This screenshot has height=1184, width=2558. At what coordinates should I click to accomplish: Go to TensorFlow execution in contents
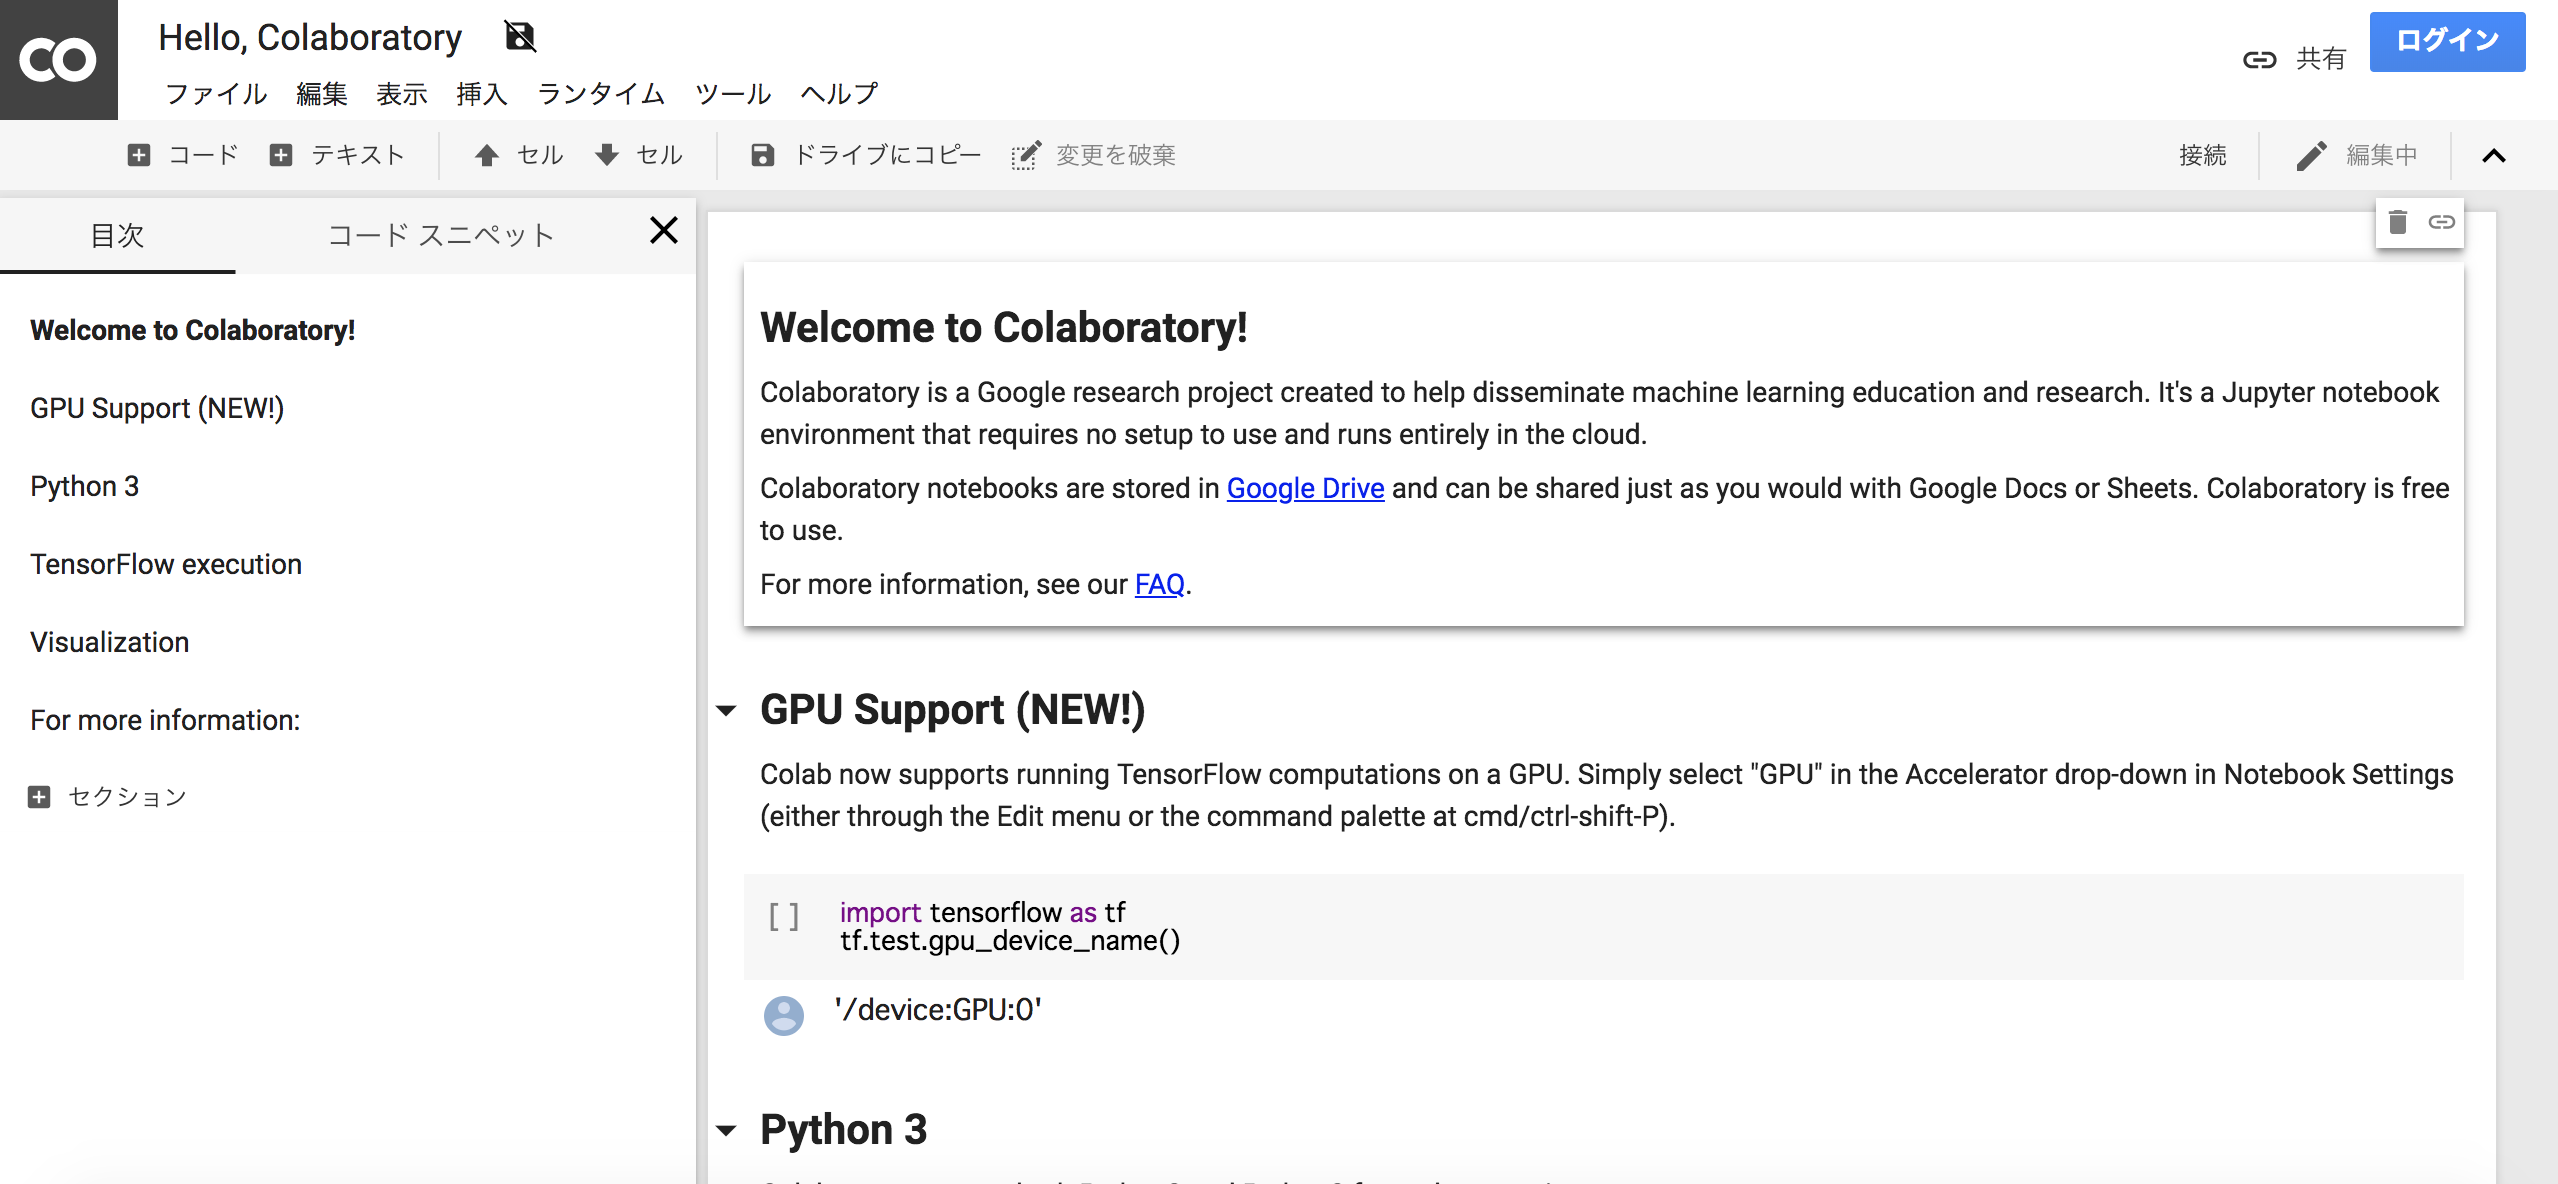click(x=166, y=564)
